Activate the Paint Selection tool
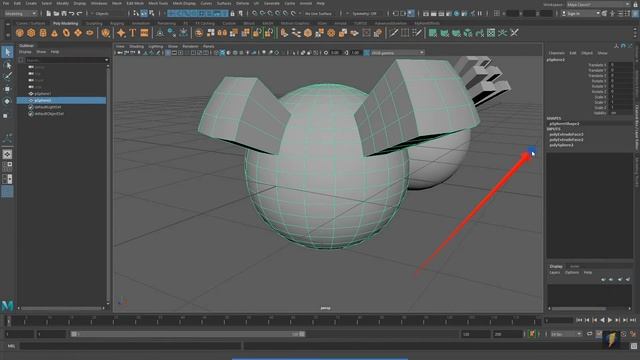Image resolution: width=640 pixels, height=360 pixels. point(7,76)
